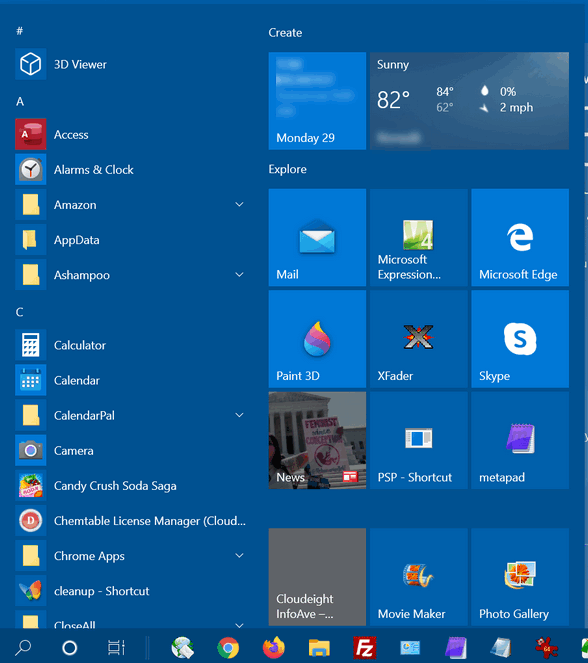Open Movie Maker tile
The height and width of the screenshot is (663, 588).
tap(418, 577)
